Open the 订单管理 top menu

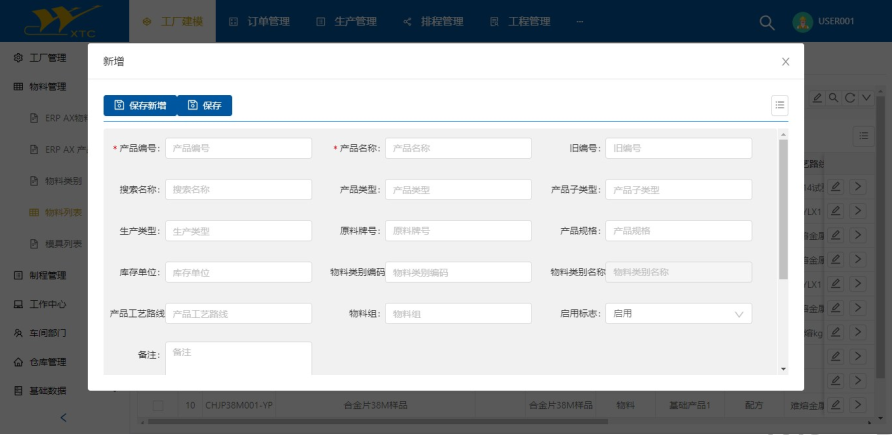click(259, 22)
